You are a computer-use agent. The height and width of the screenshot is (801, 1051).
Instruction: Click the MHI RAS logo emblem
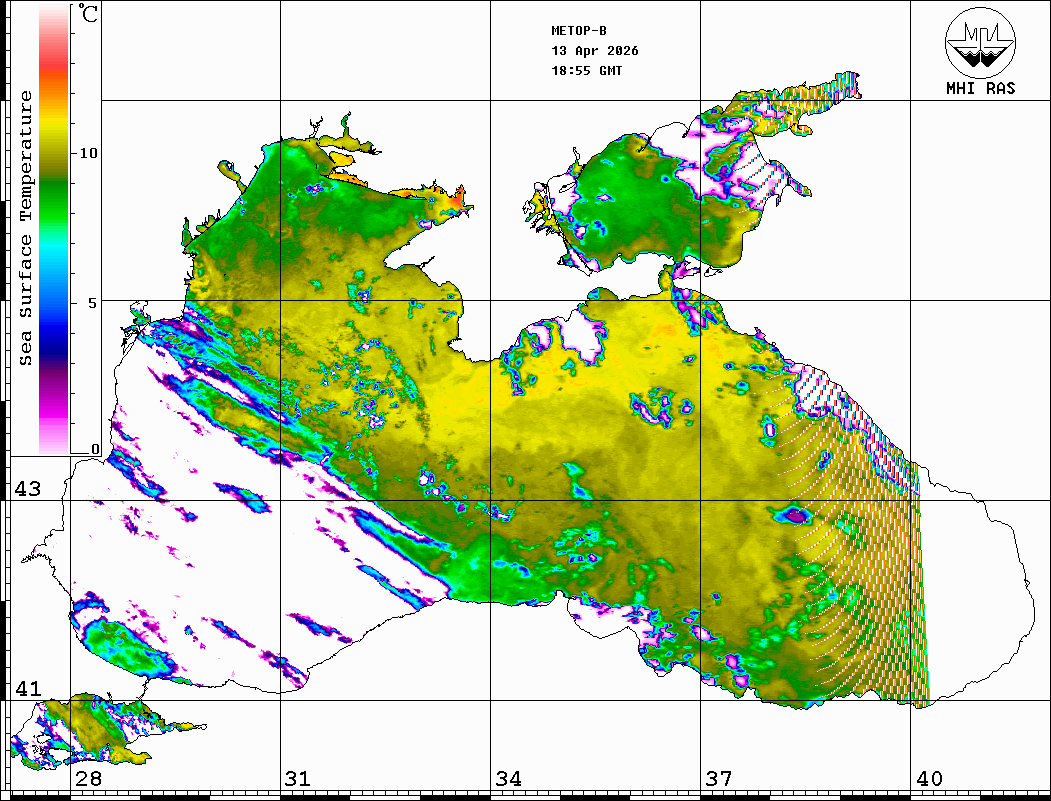tap(980, 42)
